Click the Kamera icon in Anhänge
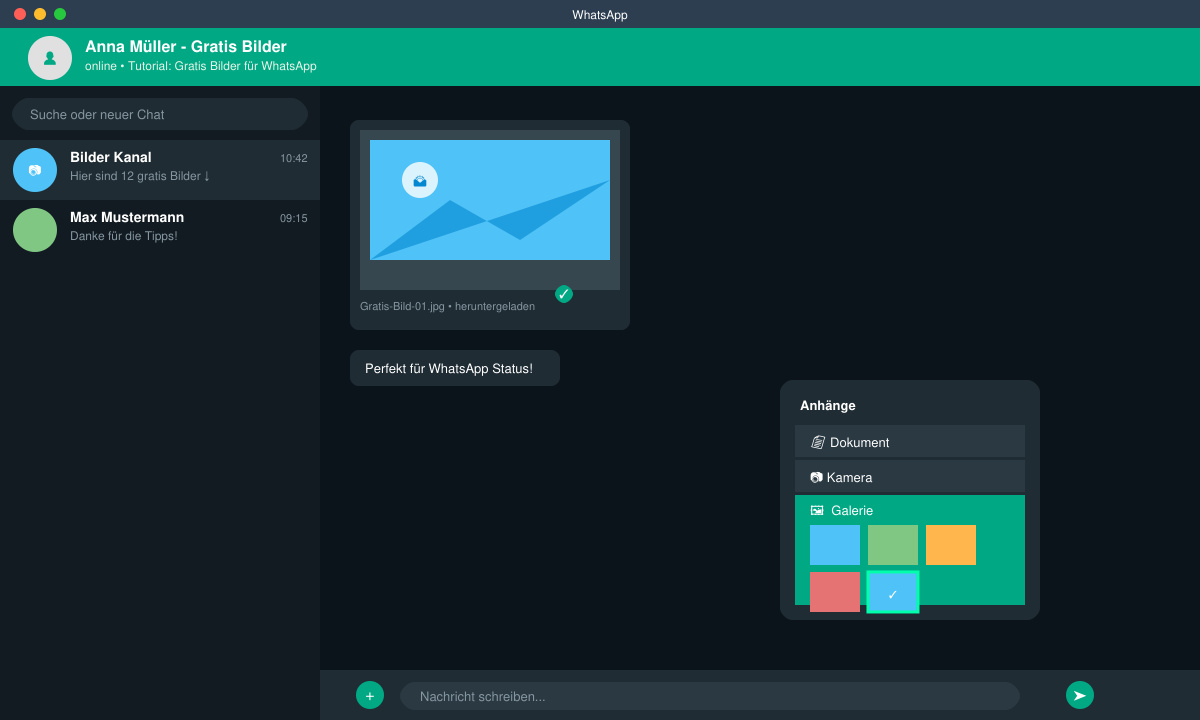 (816, 477)
